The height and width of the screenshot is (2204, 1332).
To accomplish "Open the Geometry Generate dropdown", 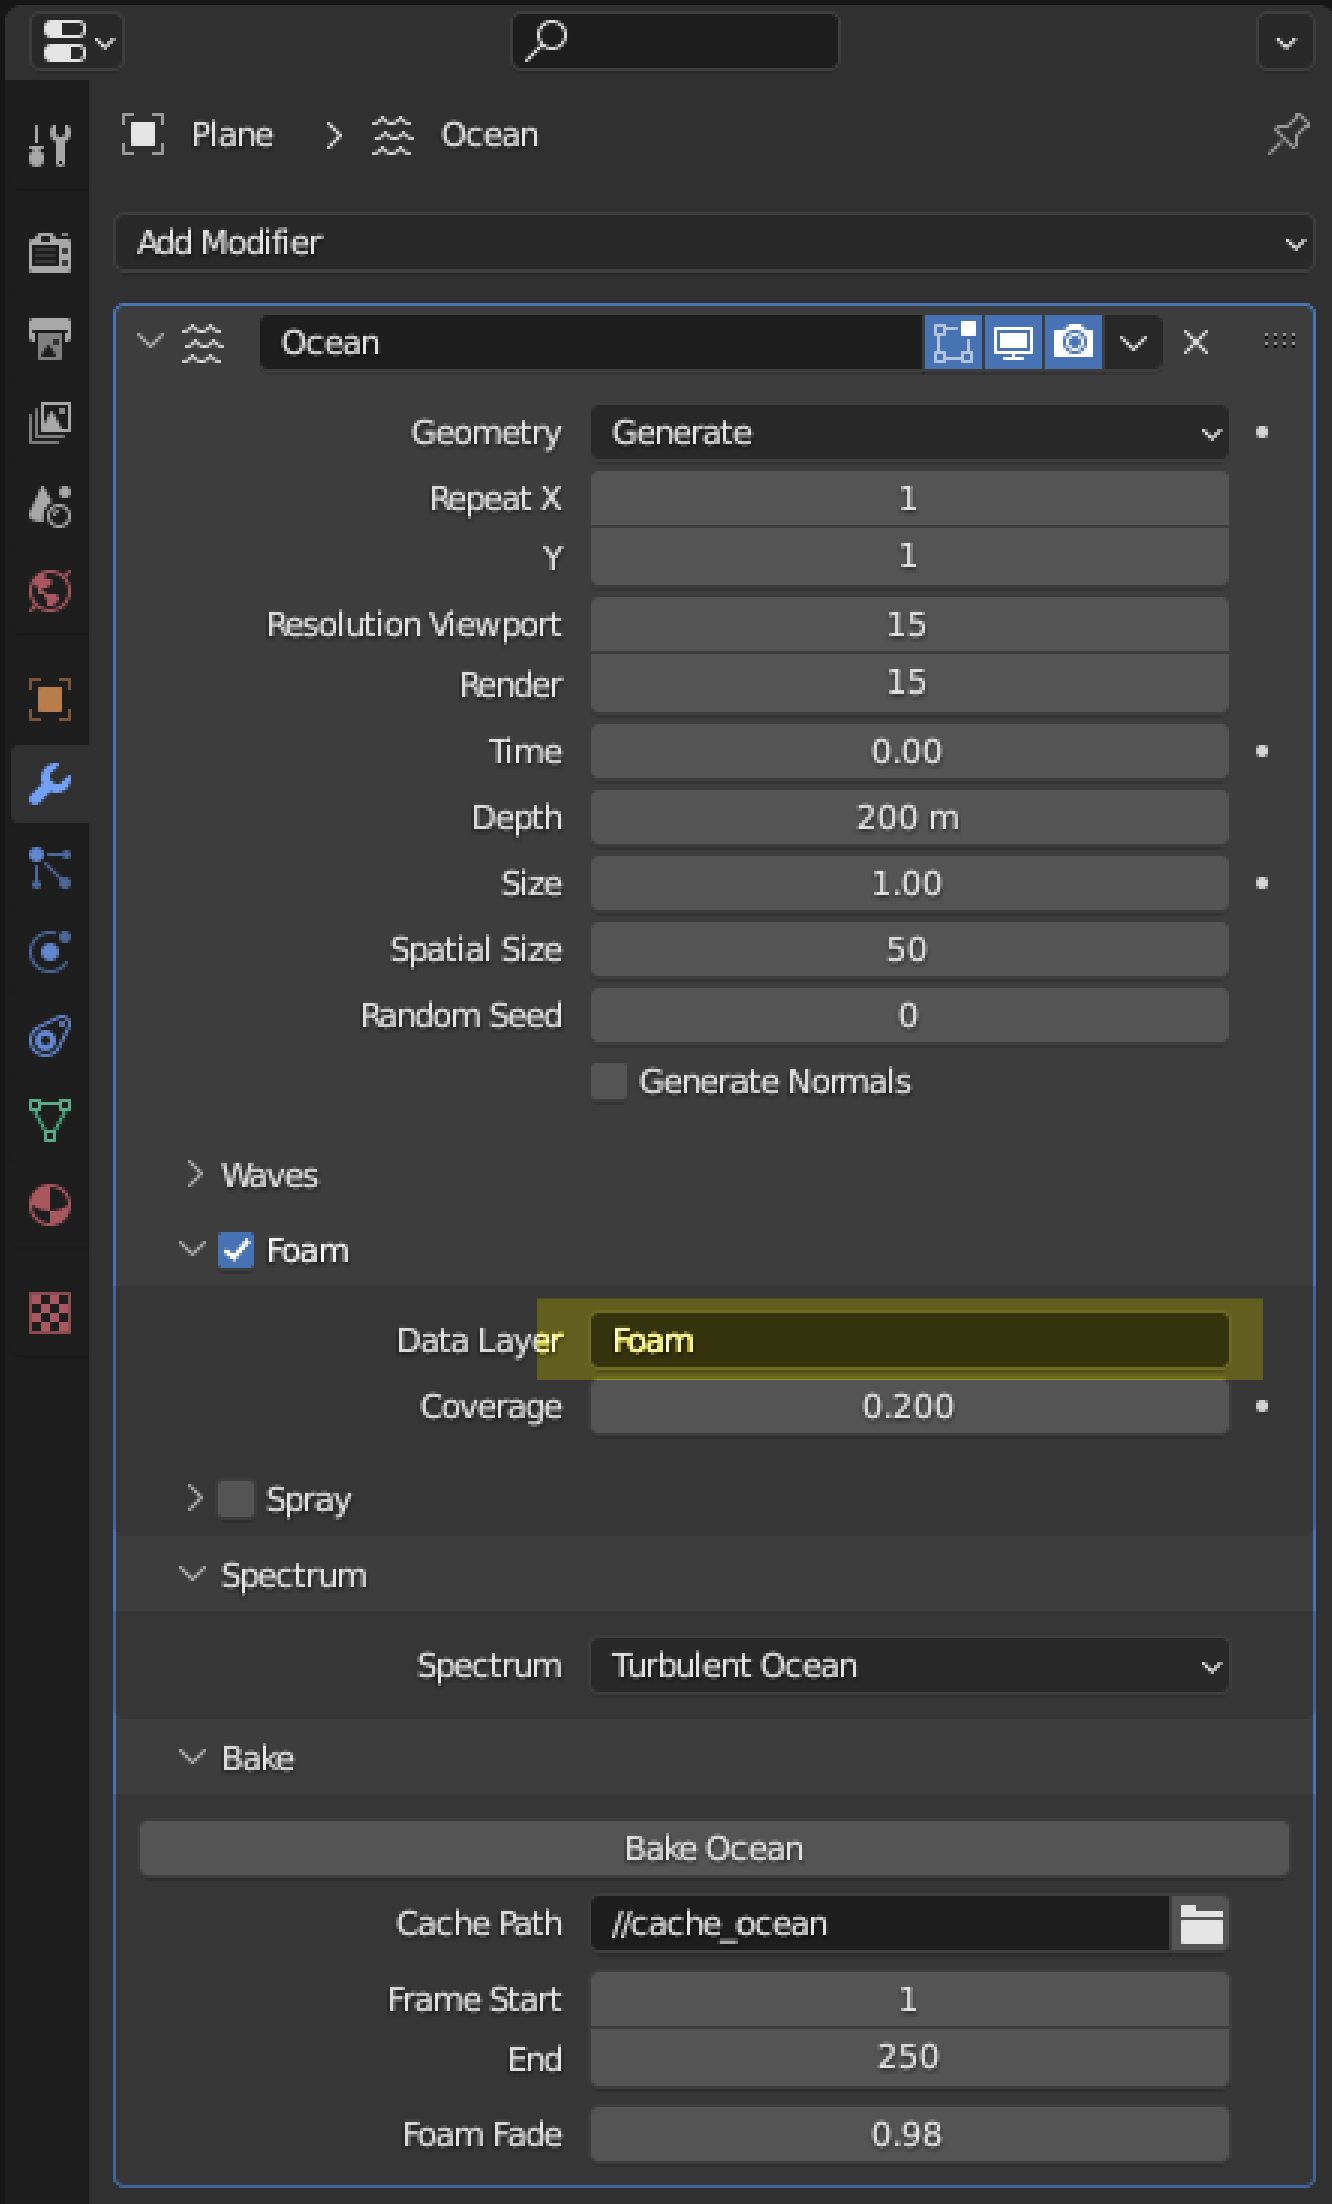I will coord(909,432).
